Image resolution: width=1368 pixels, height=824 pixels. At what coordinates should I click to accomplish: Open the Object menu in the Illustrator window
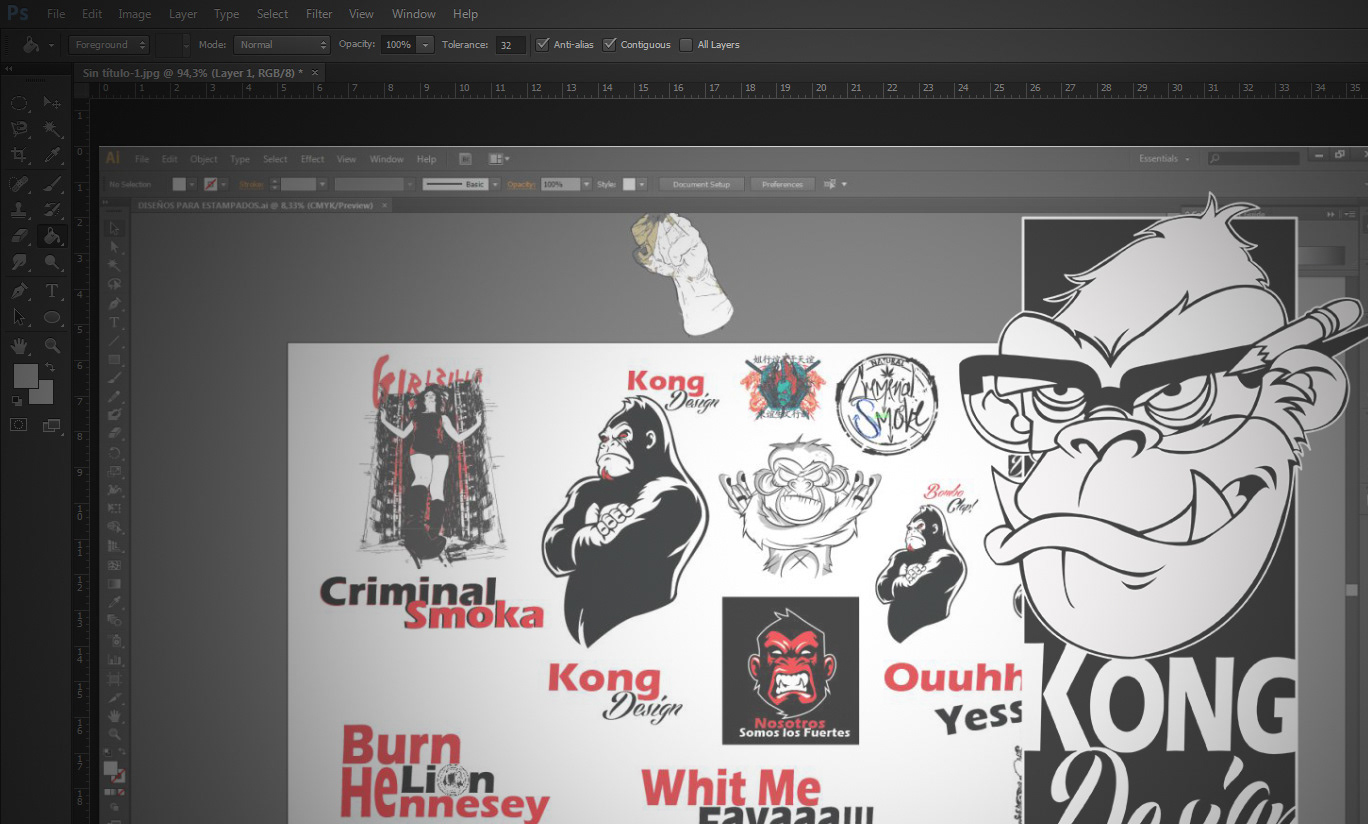click(204, 159)
